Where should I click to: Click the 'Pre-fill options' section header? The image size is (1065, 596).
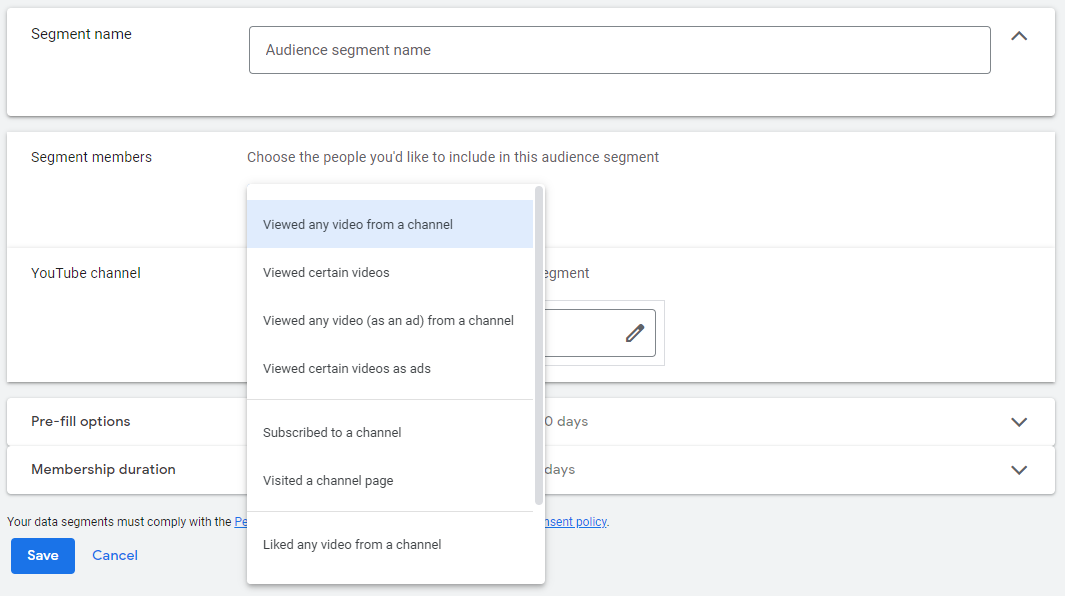coord(81,422)
